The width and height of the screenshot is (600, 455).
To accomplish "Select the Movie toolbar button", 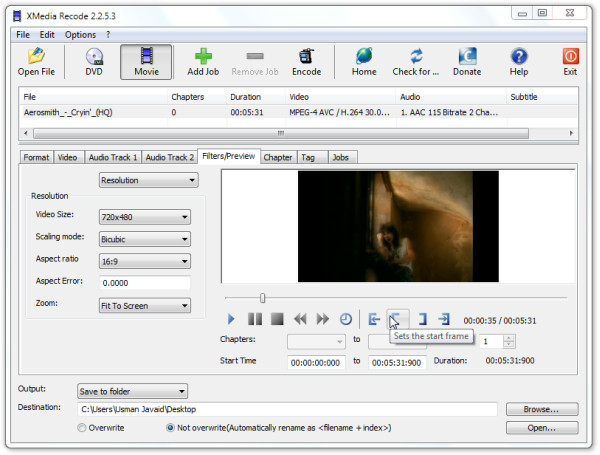I will [146, 62].
